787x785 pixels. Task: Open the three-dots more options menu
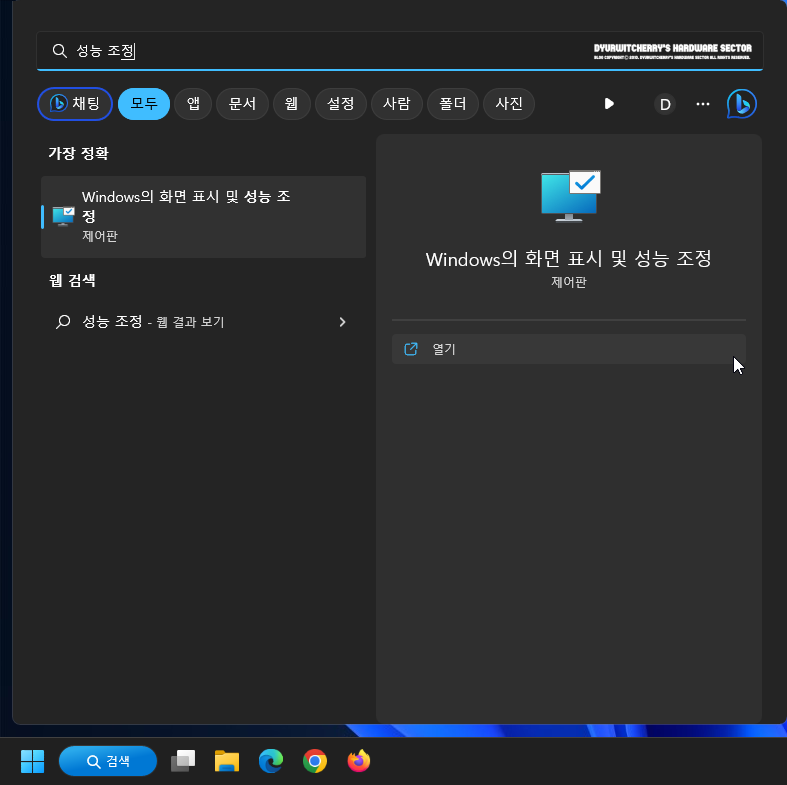[703, 104]
